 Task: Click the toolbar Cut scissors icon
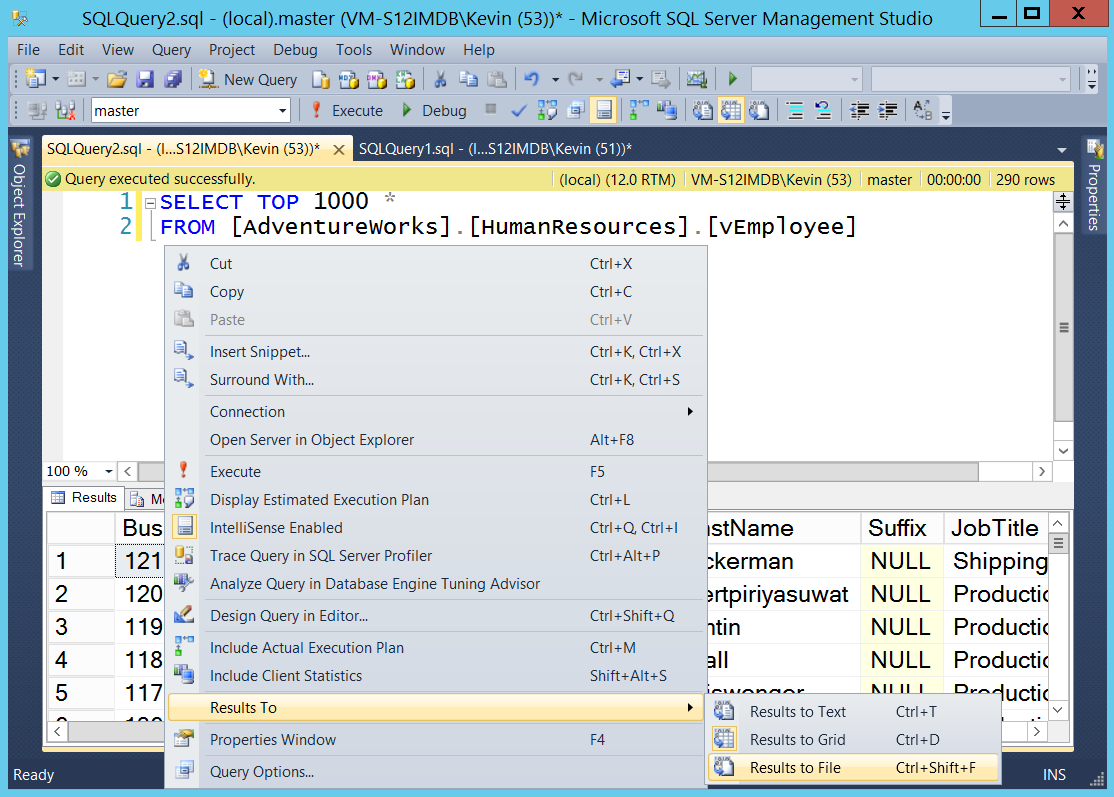tap(440, 80)
